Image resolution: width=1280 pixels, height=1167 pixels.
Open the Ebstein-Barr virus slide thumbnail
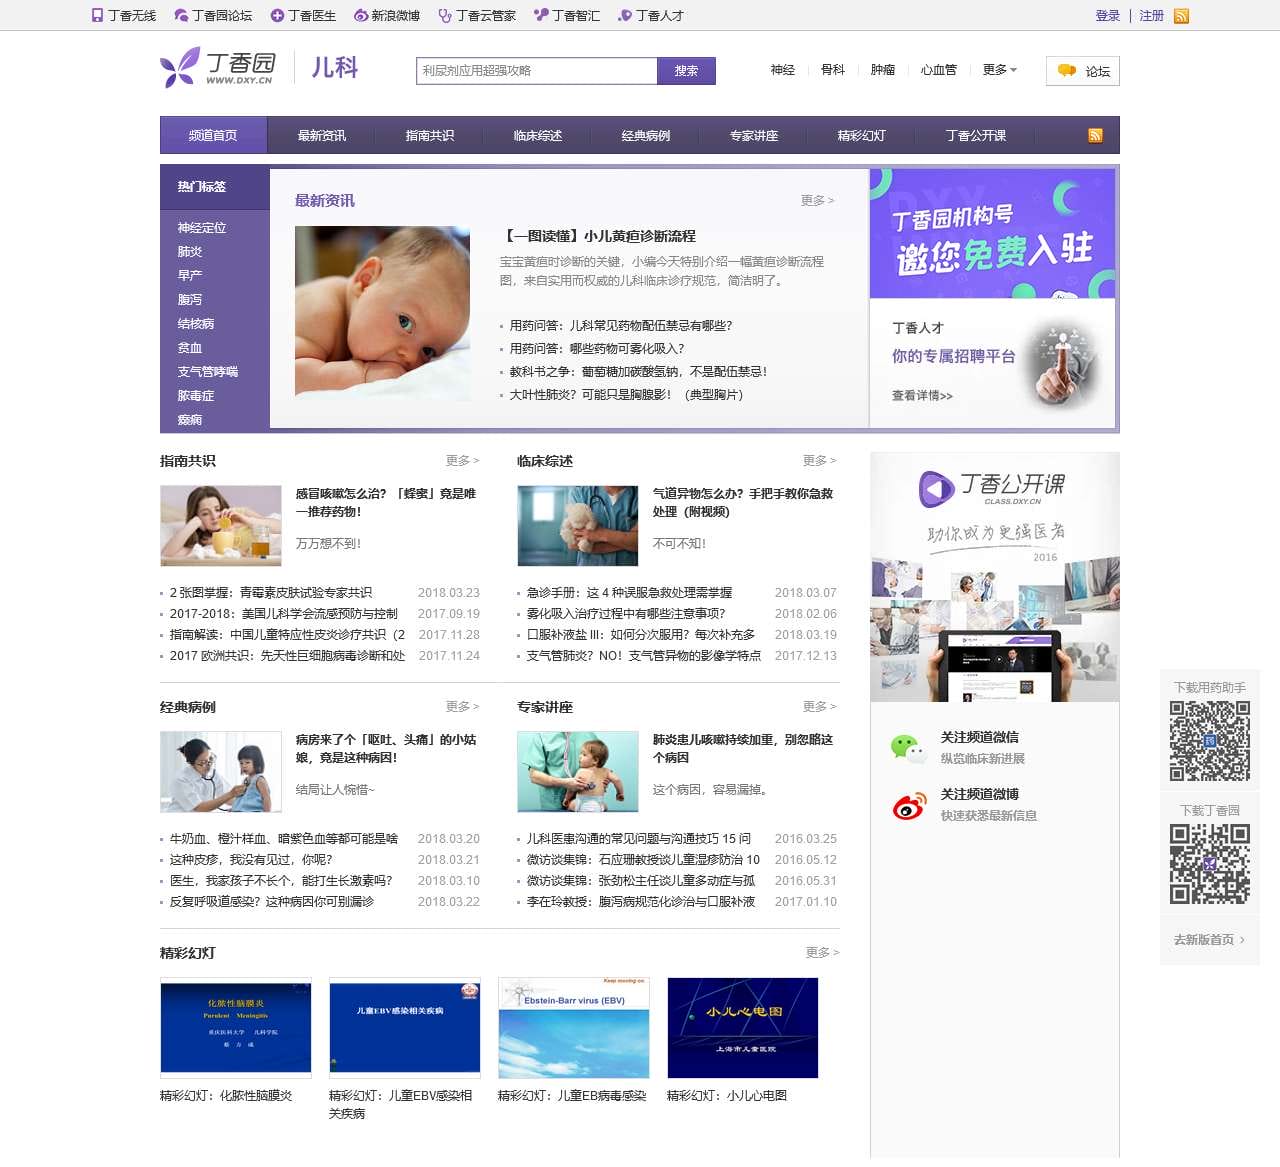coord(574,1028)
